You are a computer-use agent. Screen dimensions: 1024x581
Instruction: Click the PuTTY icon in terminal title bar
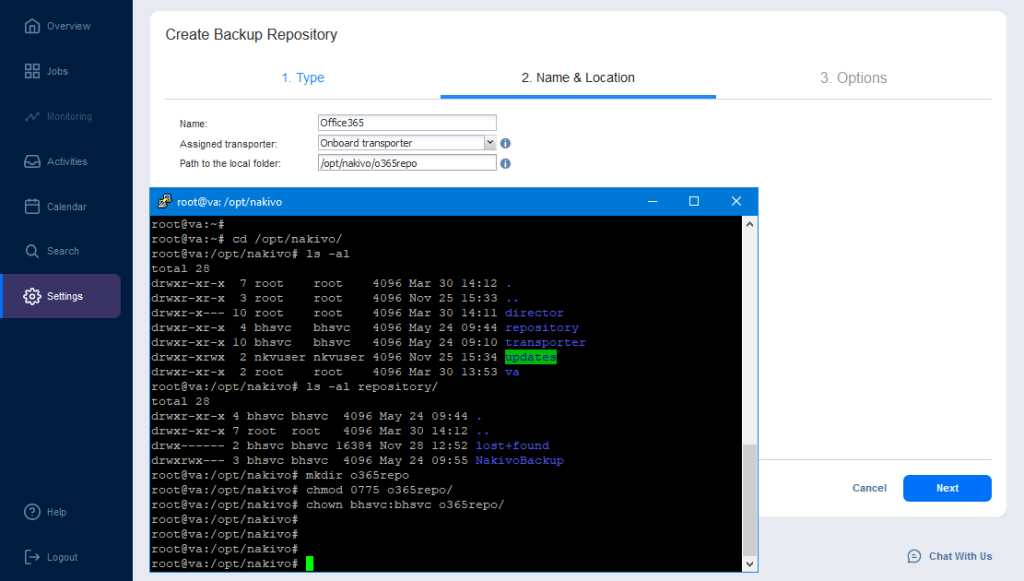(163, 201)
